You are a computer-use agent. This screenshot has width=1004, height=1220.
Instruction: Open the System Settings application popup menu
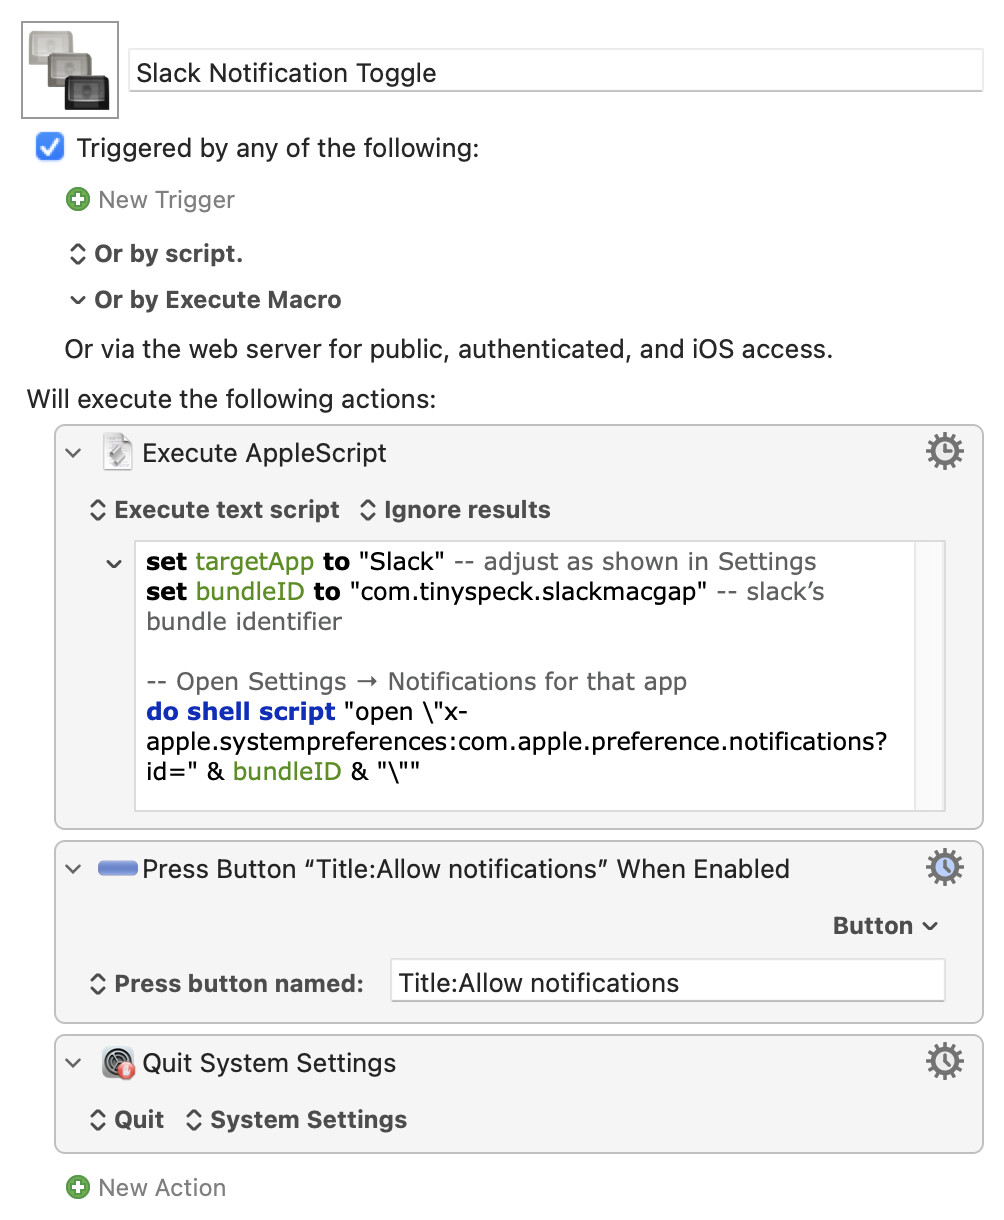point(297,1120)
